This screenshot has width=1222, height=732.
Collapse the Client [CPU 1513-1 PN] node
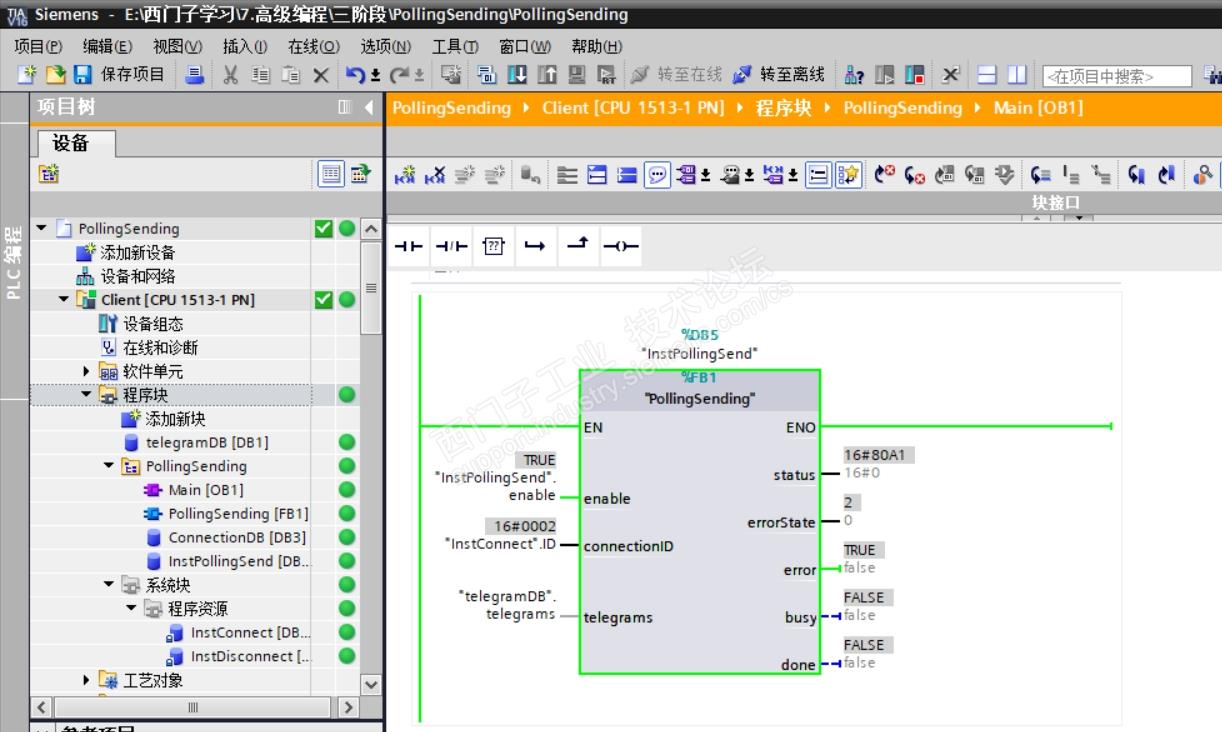pos(64,299)
